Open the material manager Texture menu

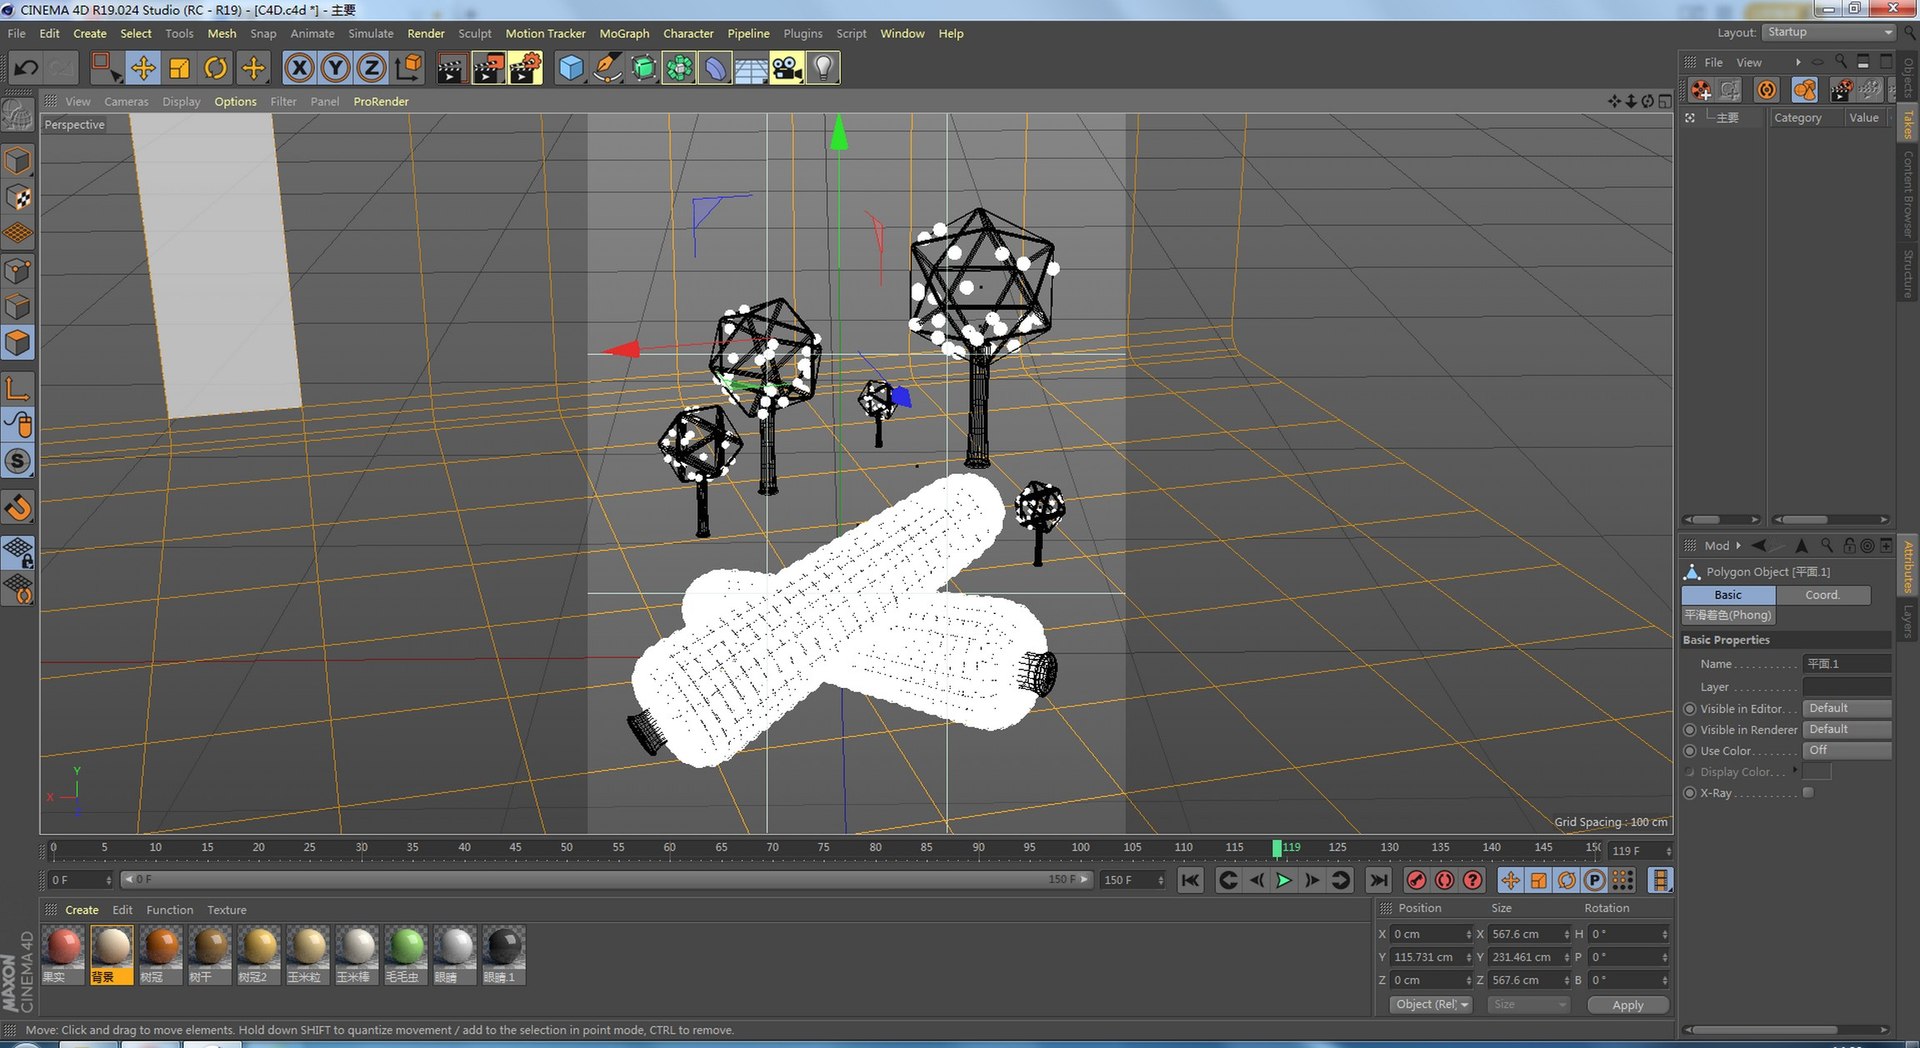tap(226, 910)
